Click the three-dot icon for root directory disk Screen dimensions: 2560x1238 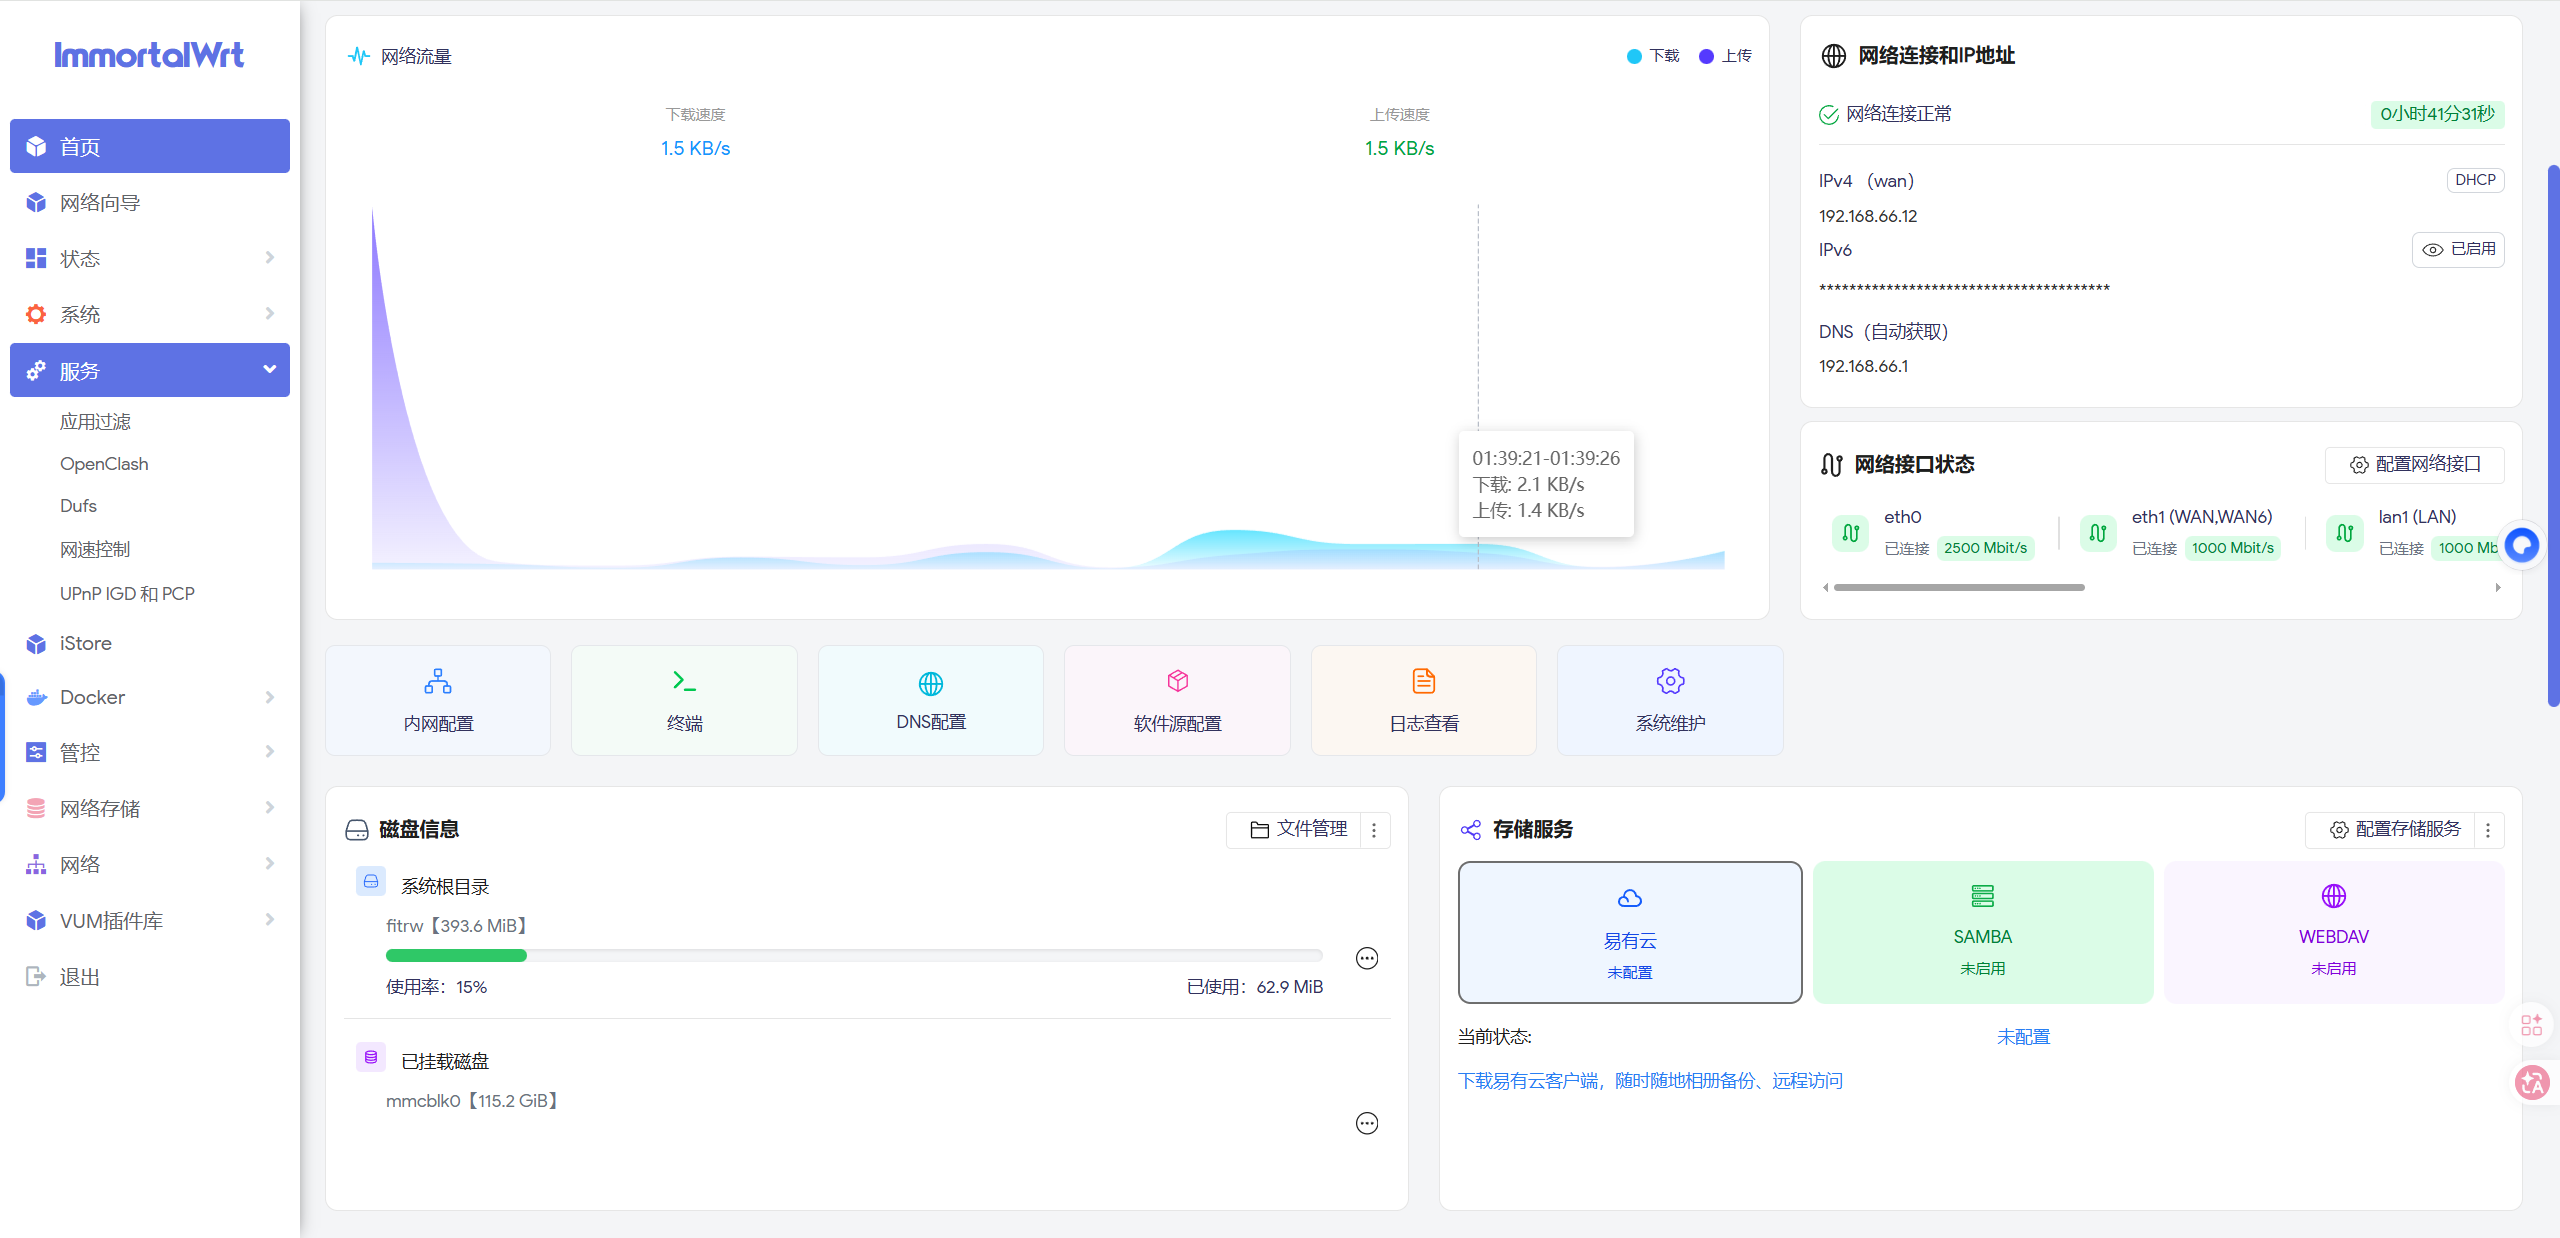coord(1366,958)
